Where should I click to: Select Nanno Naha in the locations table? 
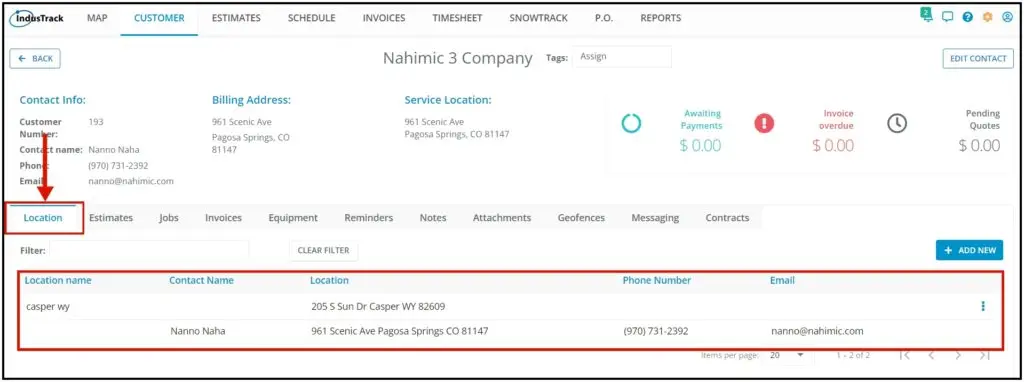pos(198,331)
